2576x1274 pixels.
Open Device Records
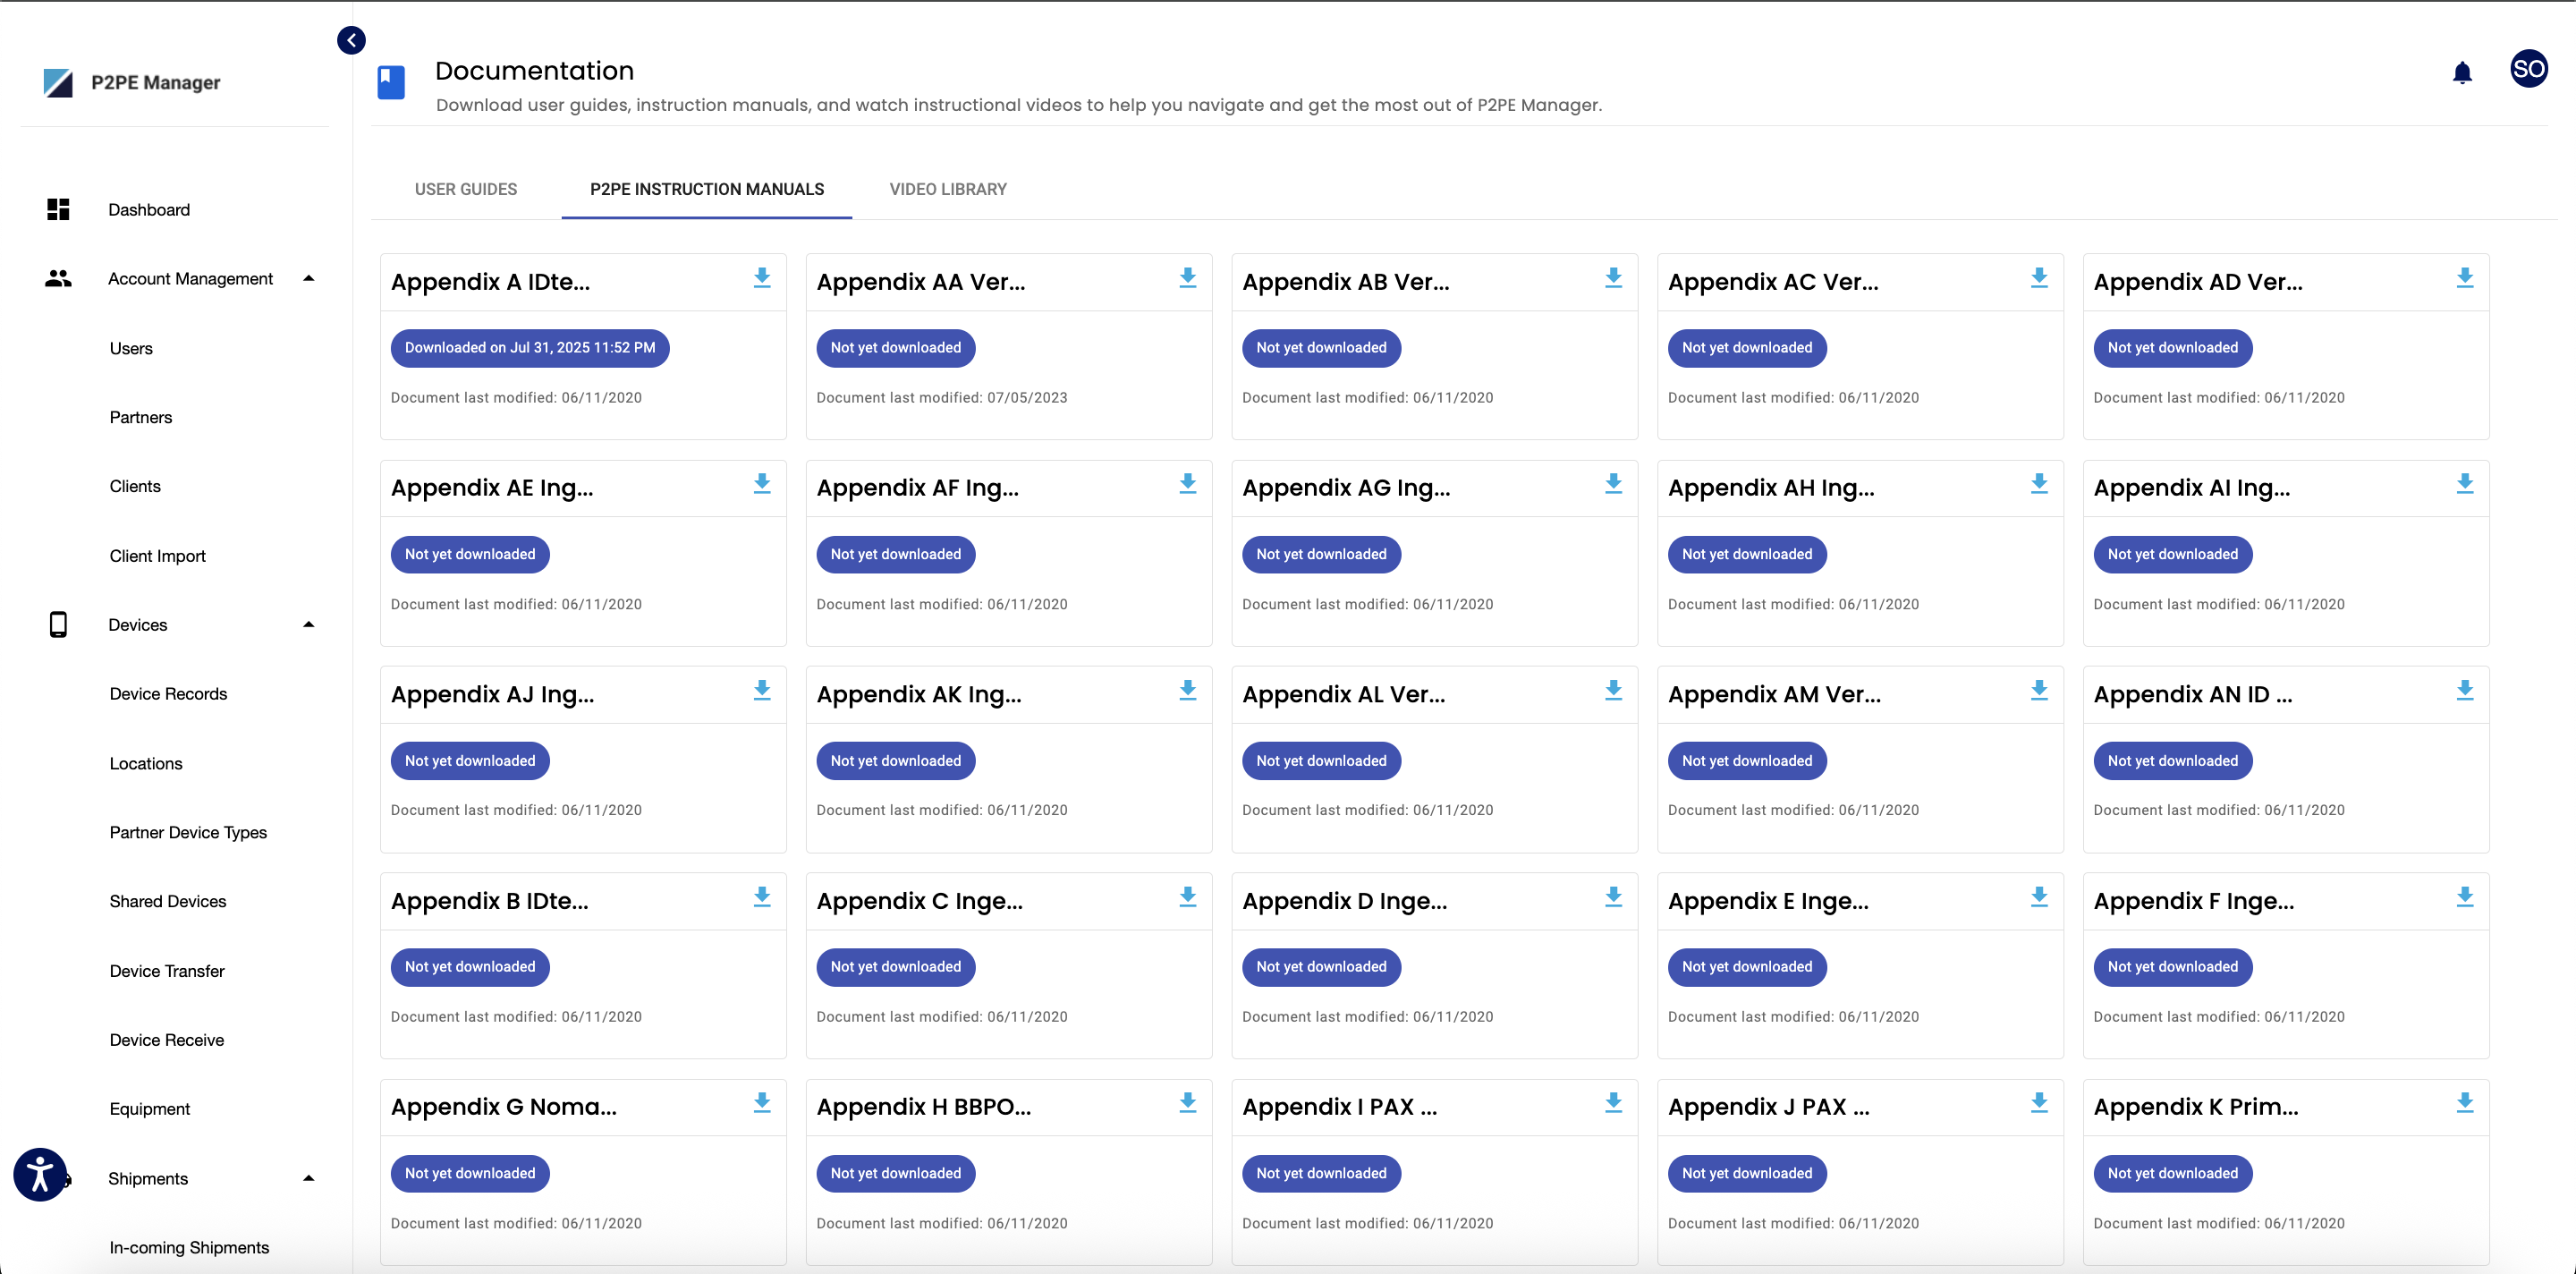pyautogui.click(x=168, y=694)
